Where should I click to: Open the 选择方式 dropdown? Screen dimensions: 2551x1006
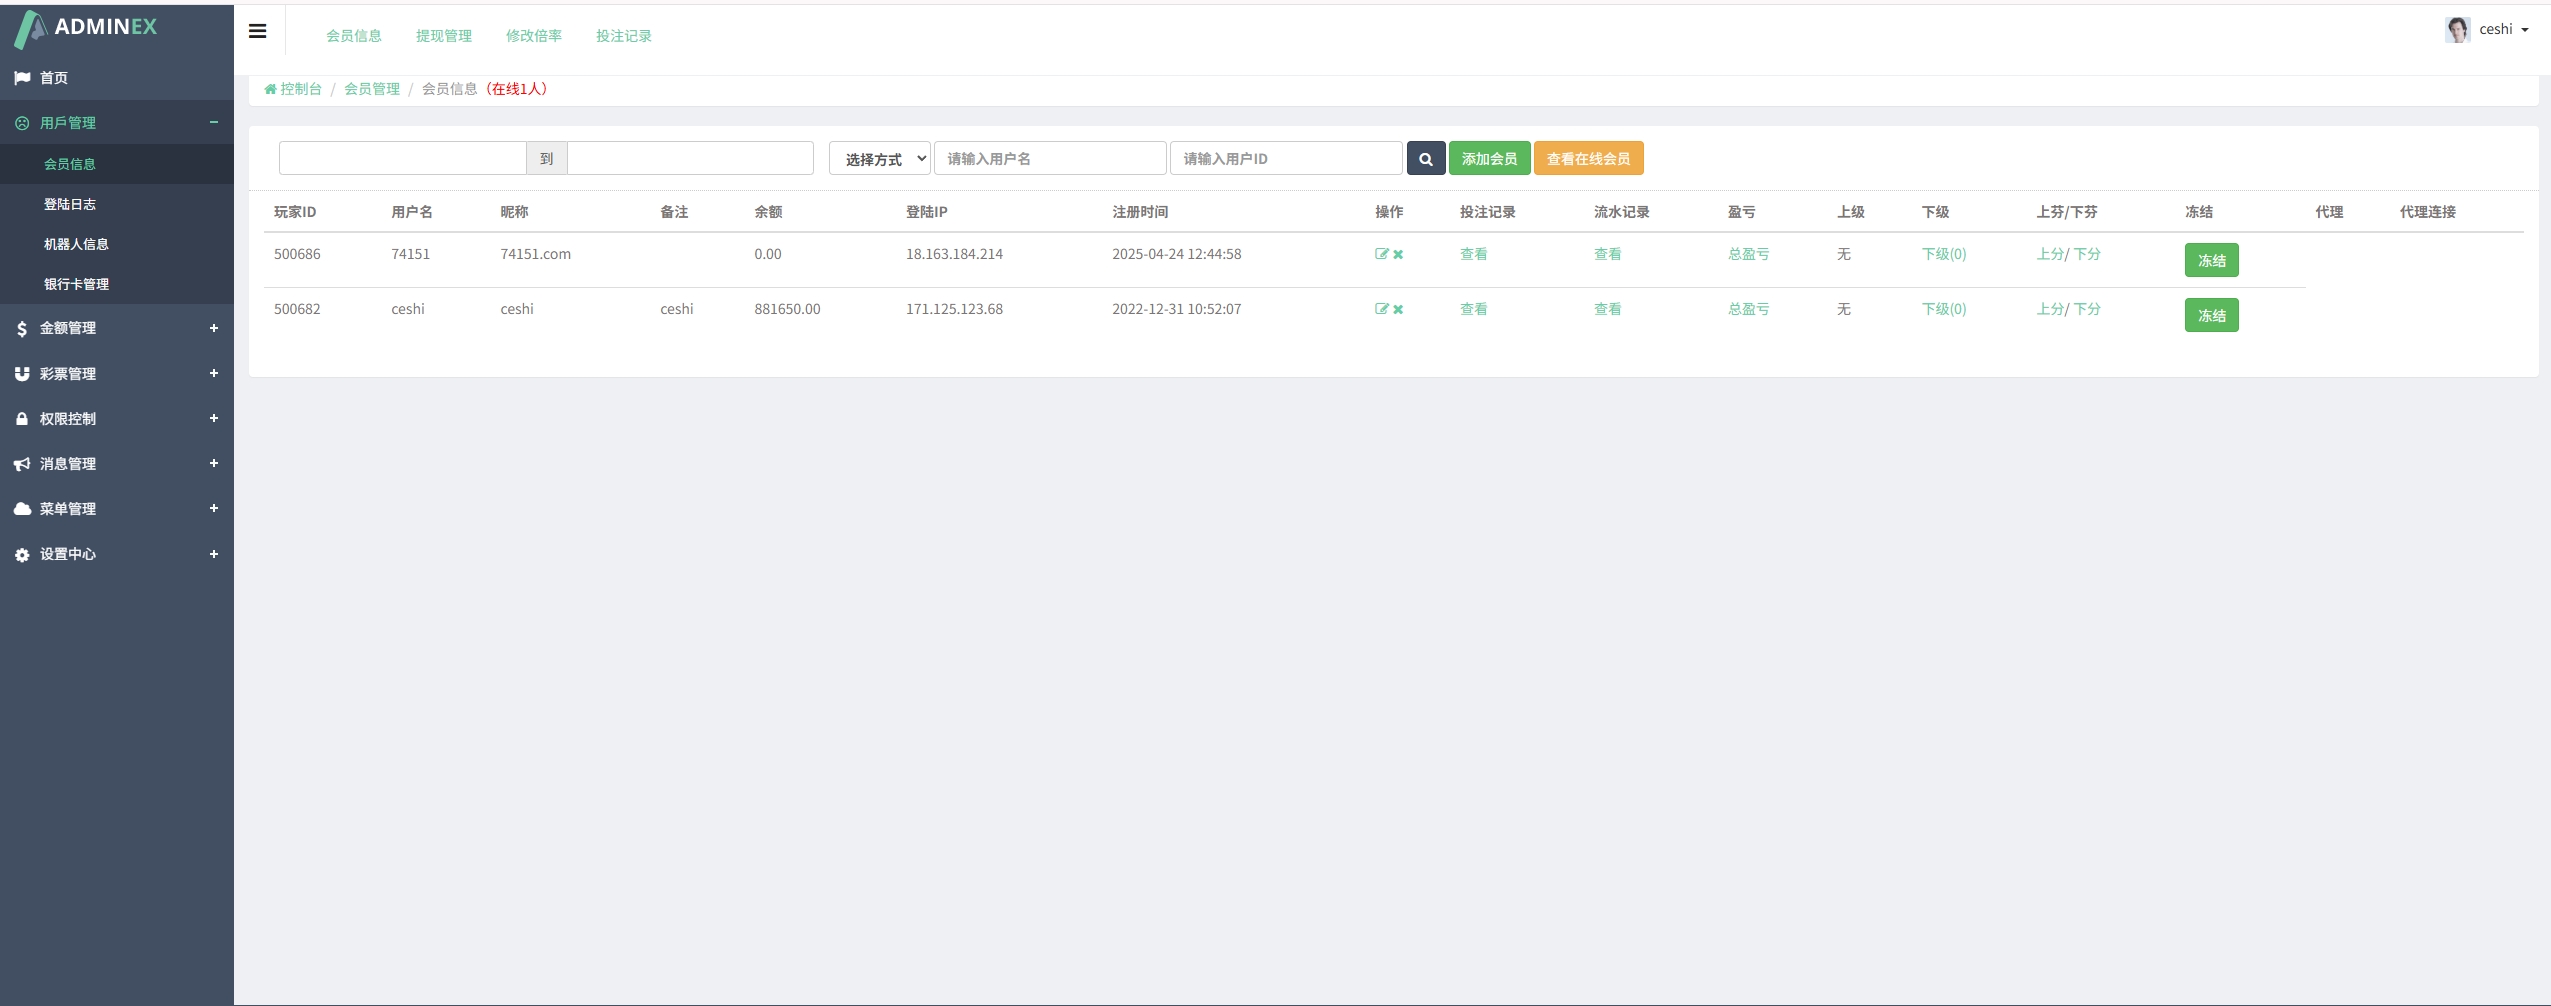879,159
